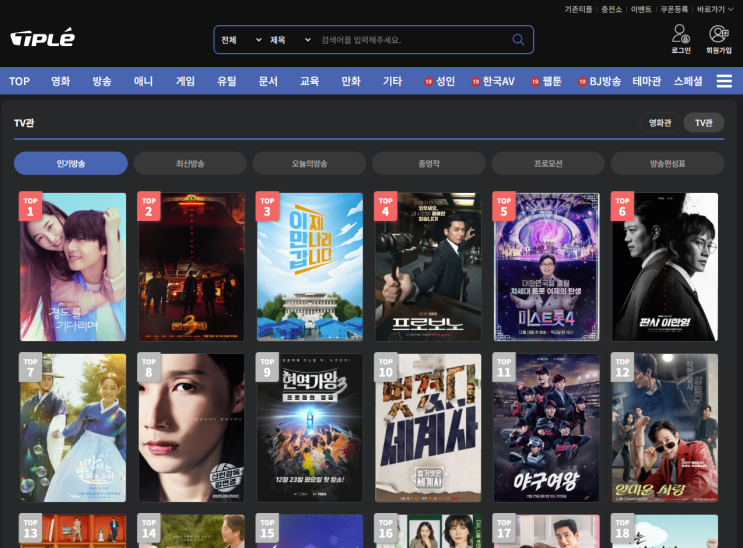The image size is (743, 548).
Task: Open the TOP 14 poster
Action: pos(191,531)
